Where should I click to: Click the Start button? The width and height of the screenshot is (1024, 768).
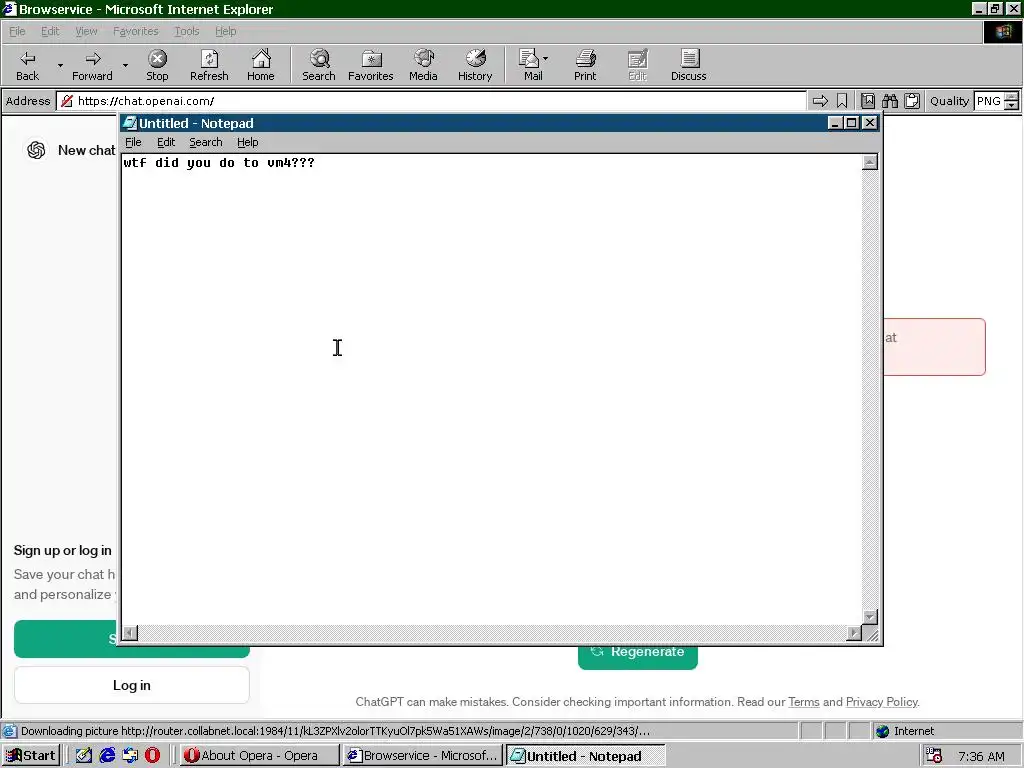[x=30, y=756]
